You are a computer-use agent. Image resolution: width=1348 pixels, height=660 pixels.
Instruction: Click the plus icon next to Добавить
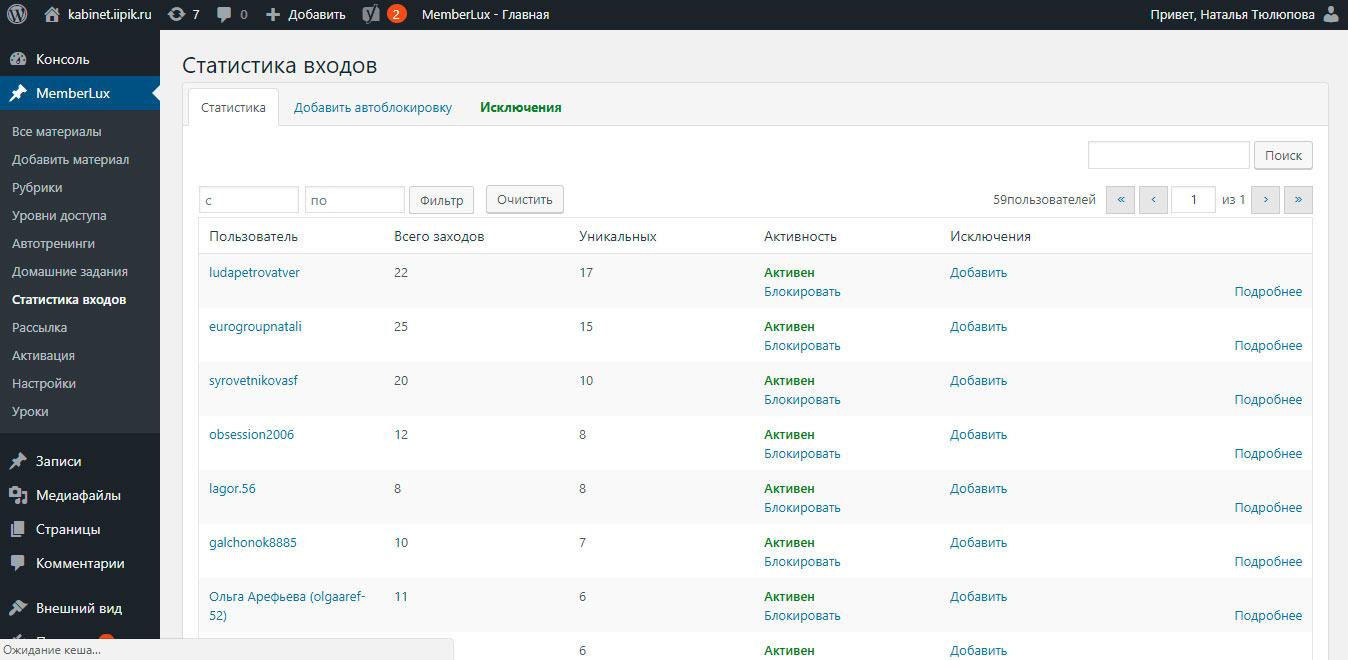pos(273,15)
